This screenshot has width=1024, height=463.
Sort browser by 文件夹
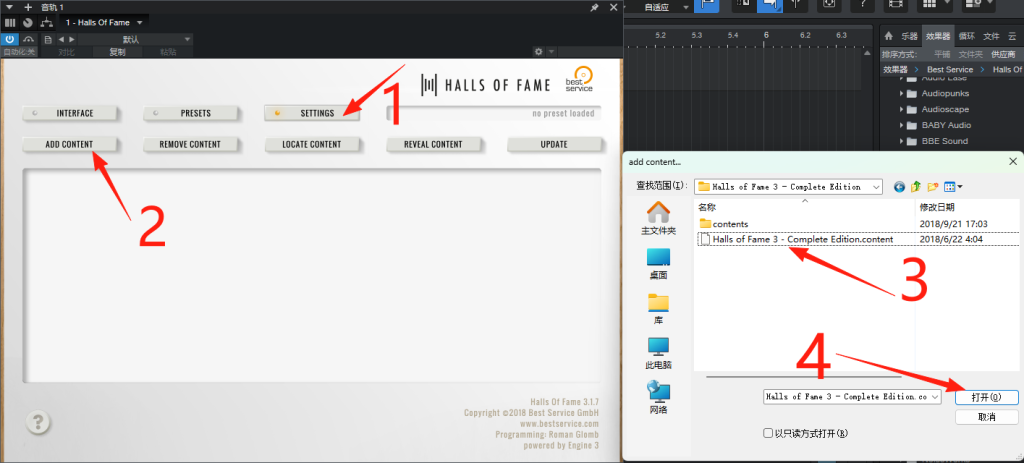(970, 54)
